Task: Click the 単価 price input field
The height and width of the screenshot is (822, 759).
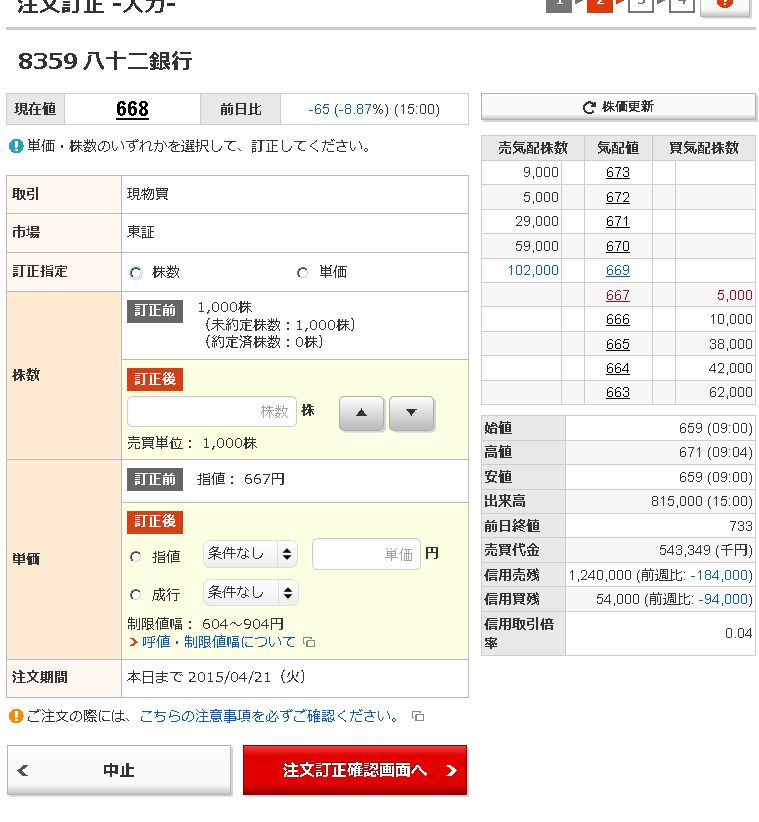Action: 366,554
